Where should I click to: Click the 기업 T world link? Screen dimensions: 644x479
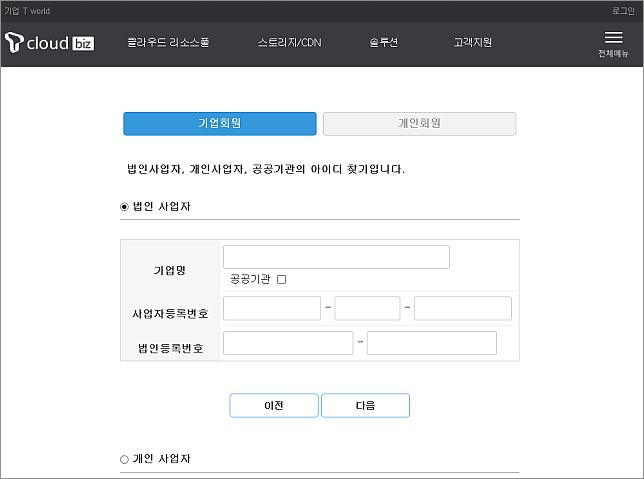pos(27,11)
